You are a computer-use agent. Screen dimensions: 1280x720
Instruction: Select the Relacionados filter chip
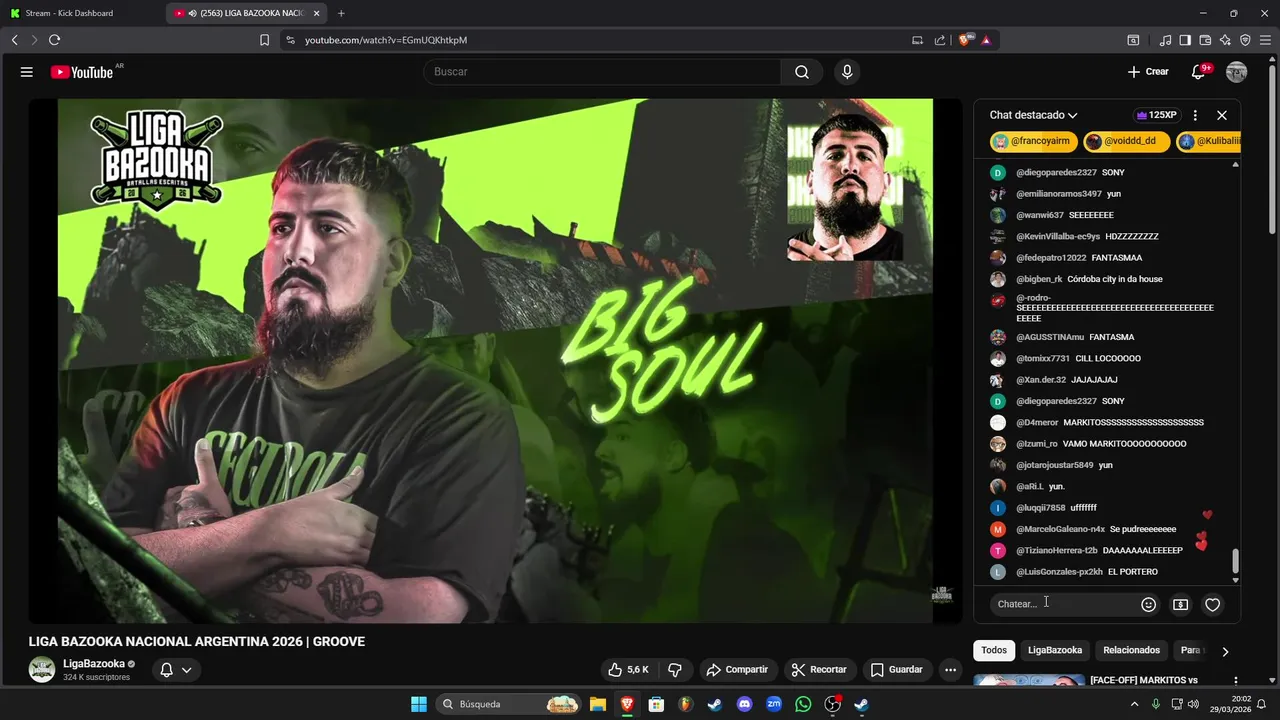pos(1132,650)
